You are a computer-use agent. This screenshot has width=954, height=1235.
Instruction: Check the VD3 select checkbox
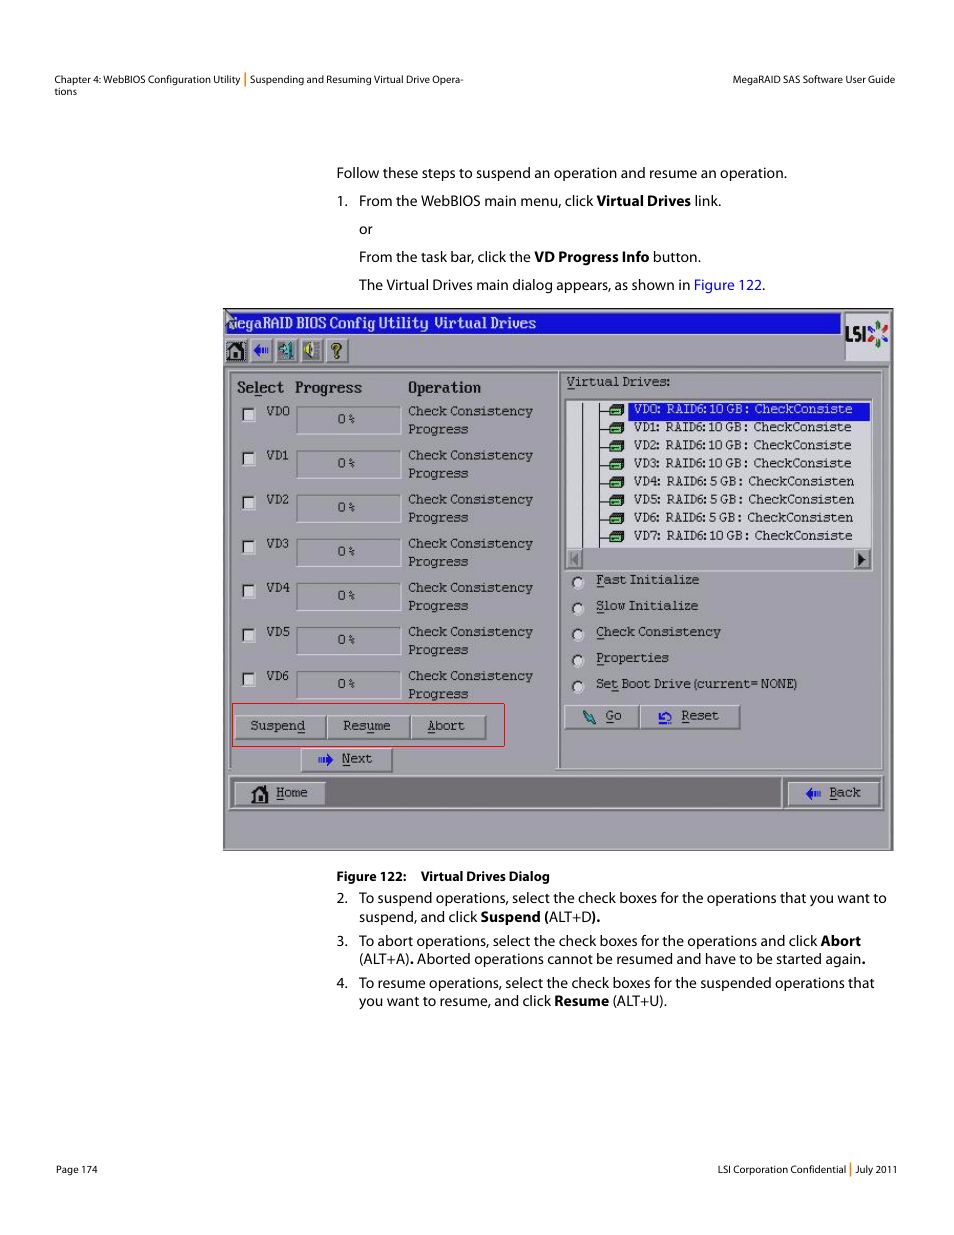coord(248,547)
